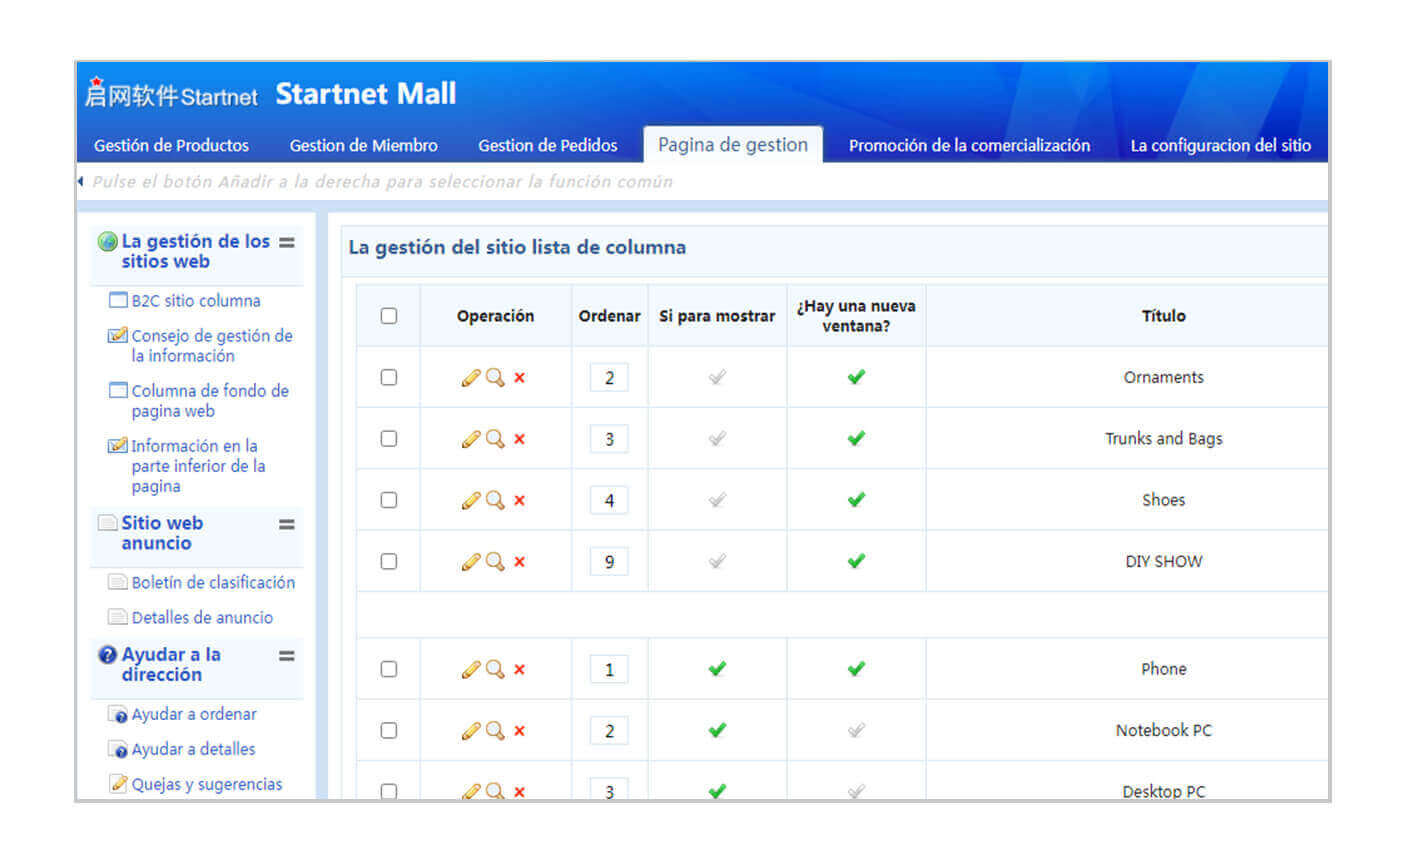The width and height of the screenshot is (1410, 860).
Task: Toggle new window checkmark for Ornaments
Action: 856,377
